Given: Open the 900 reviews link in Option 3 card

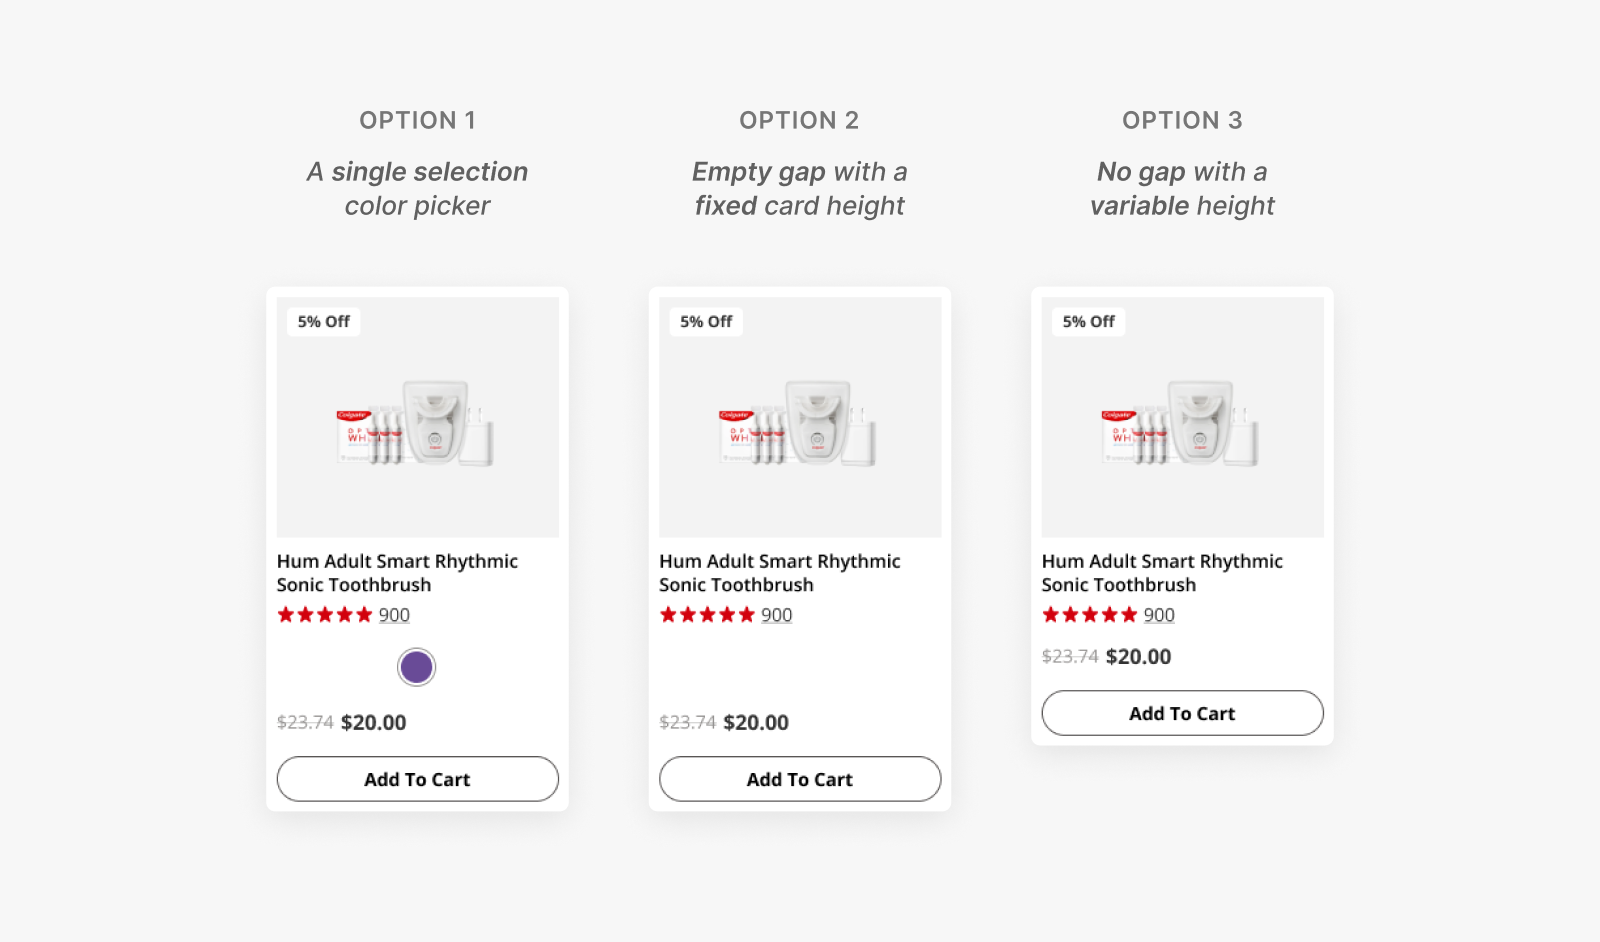Looking at the screenshot, I should tap(1159, 615).
